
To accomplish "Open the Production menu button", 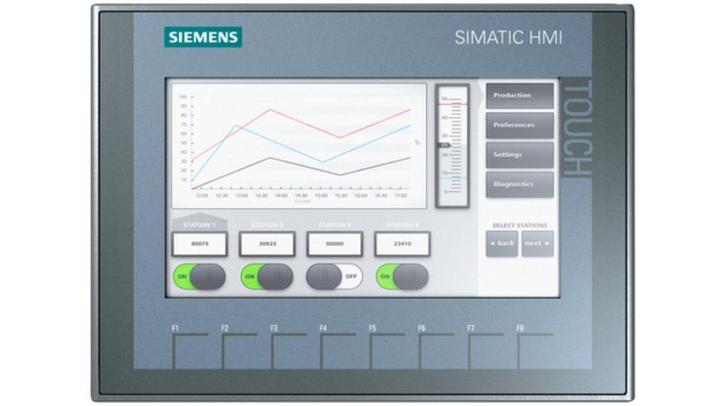I will [519, 96].
